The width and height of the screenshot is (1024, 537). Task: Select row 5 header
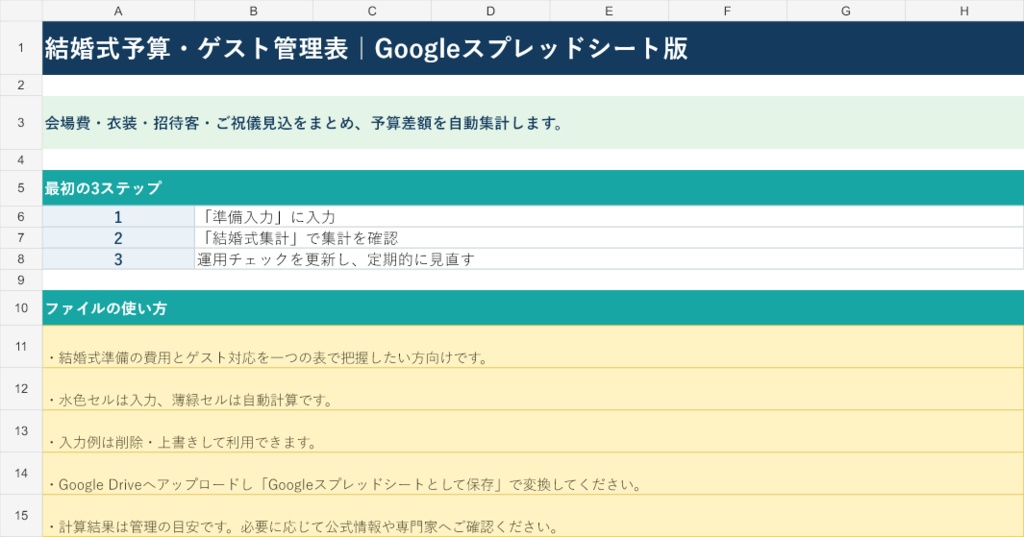21,188
